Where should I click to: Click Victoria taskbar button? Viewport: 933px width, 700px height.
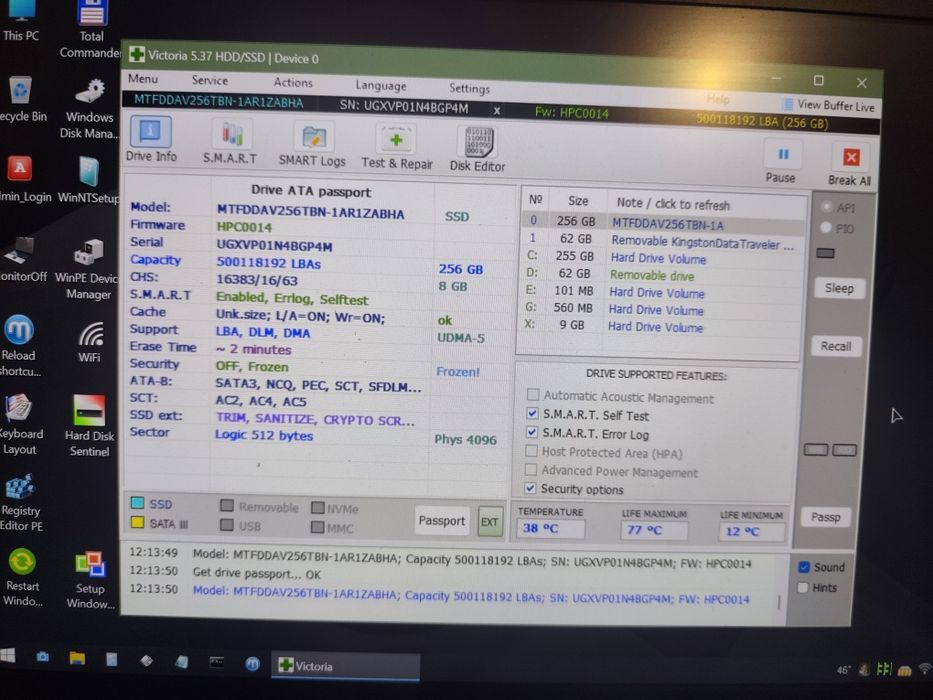click(x=346, y=665)
